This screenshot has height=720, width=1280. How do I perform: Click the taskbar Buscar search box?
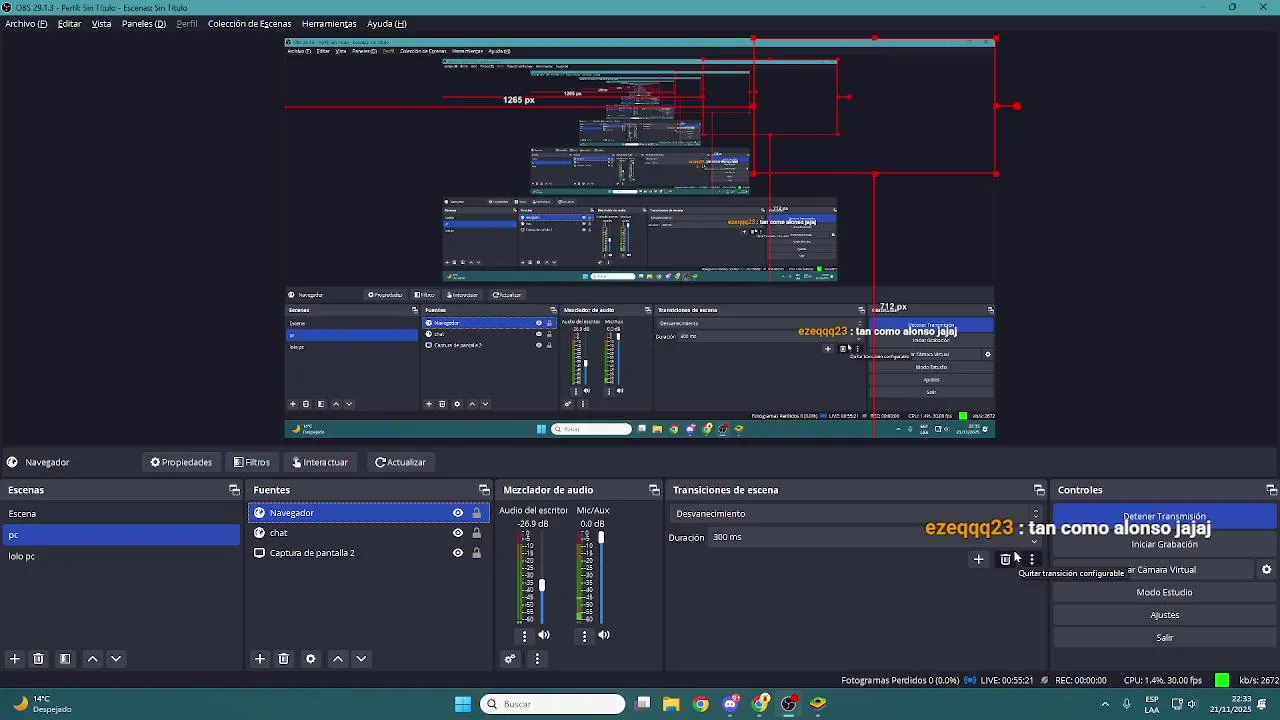(552, 704)
